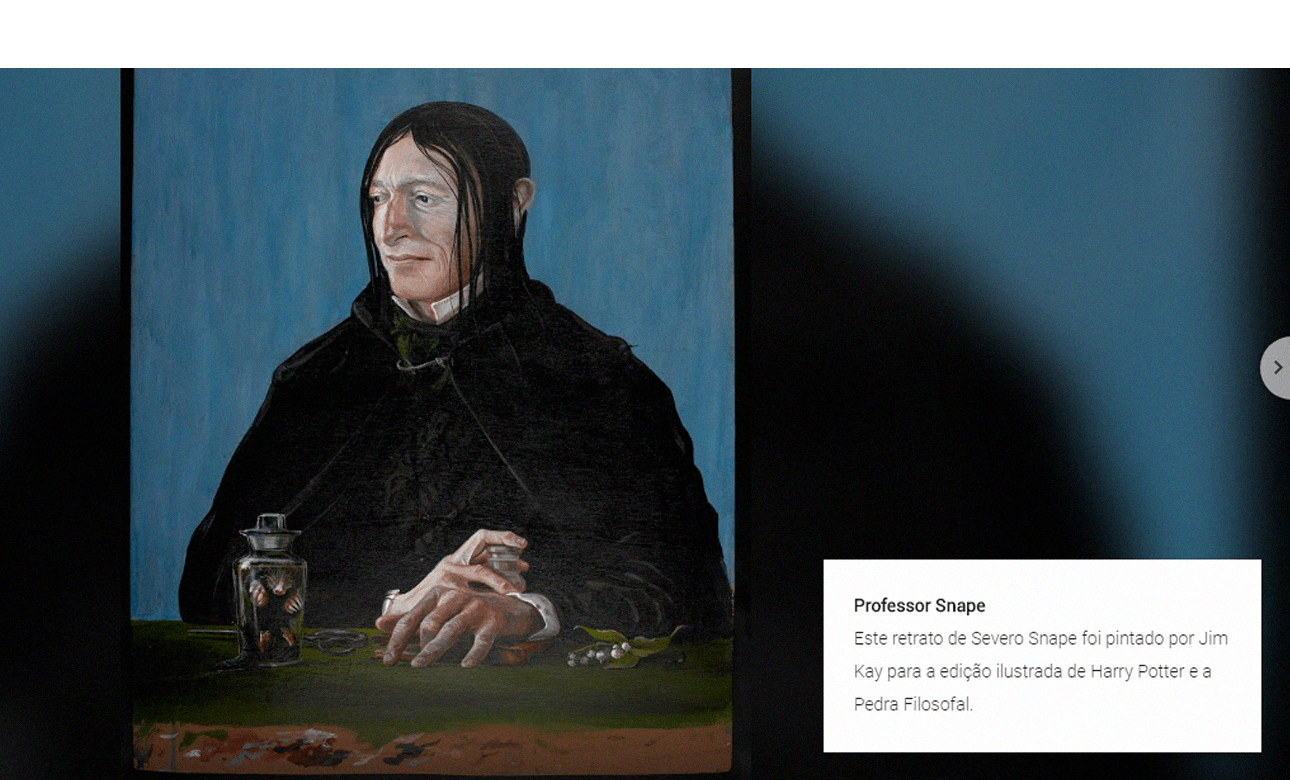Click the caption paragraph starting 'Este retrato'

[x=1040, y=671]
